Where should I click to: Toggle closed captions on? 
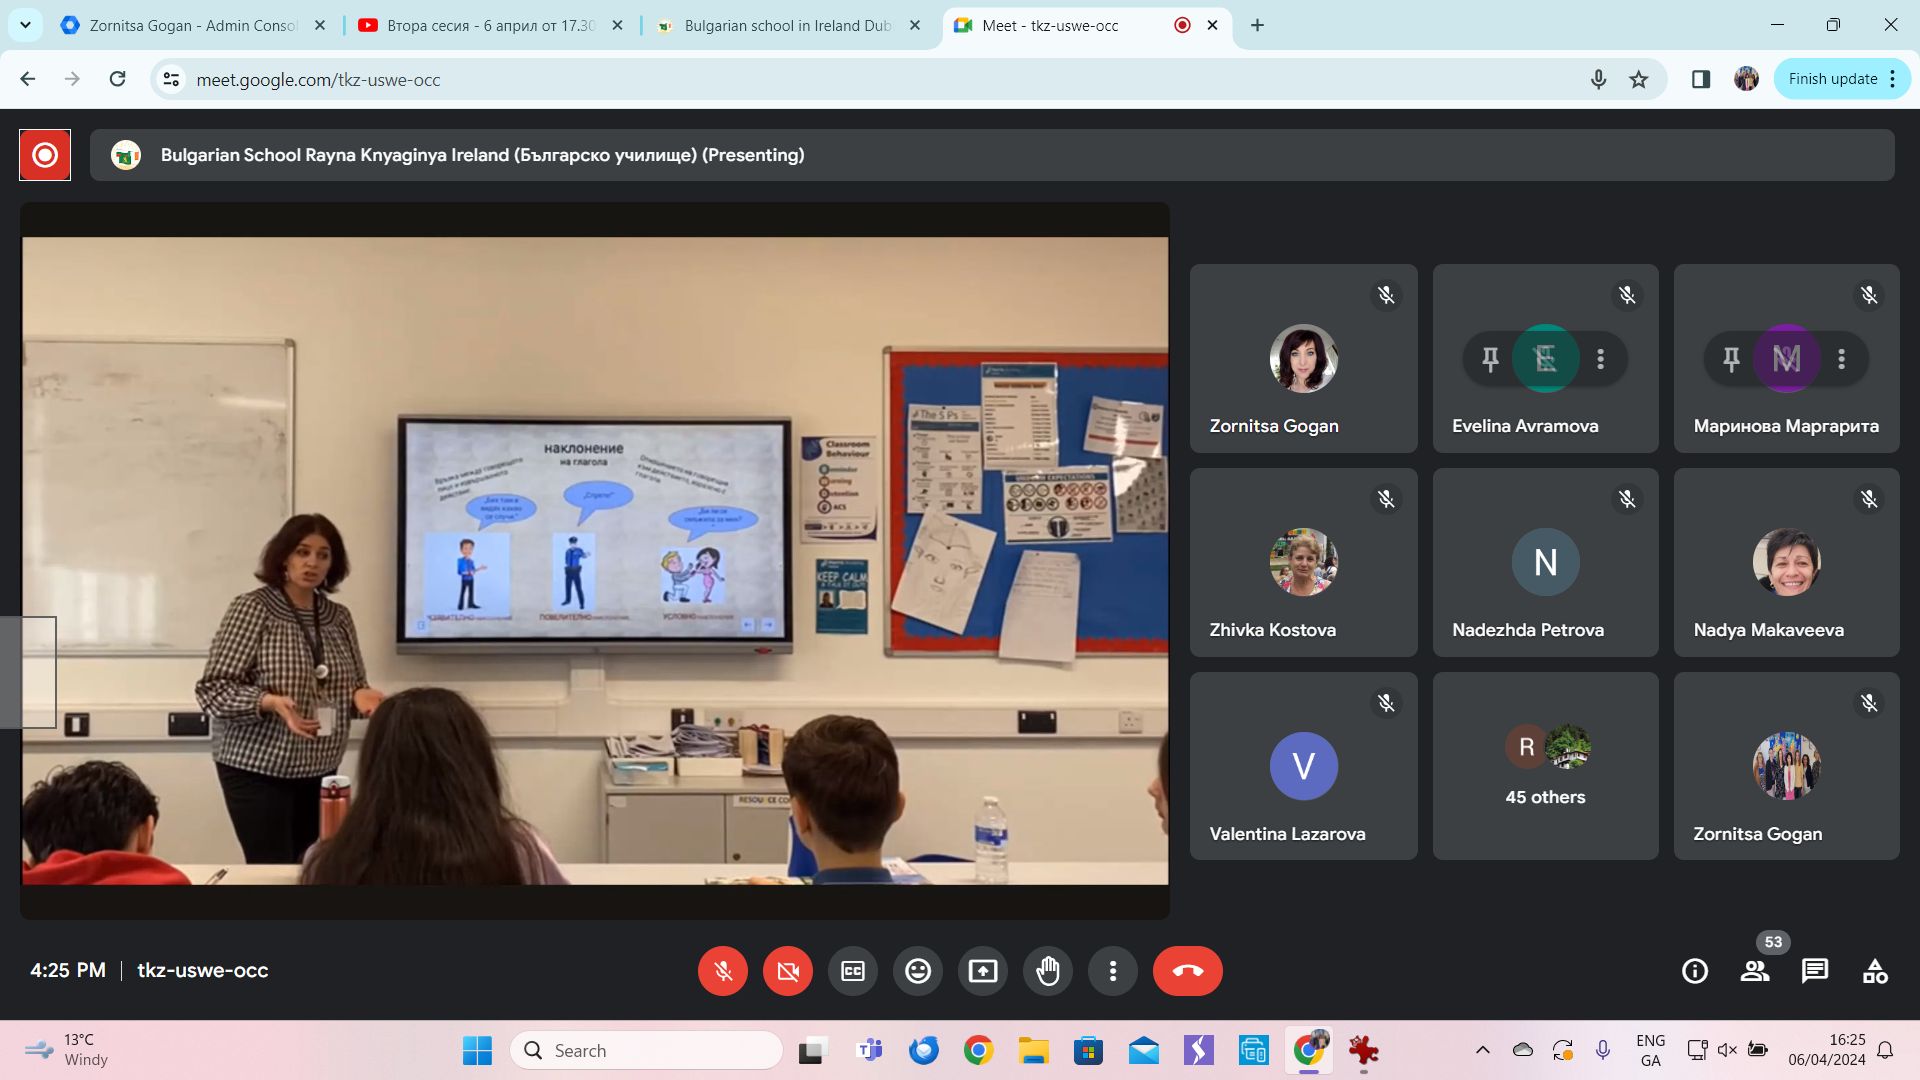(x=853, y=971)
